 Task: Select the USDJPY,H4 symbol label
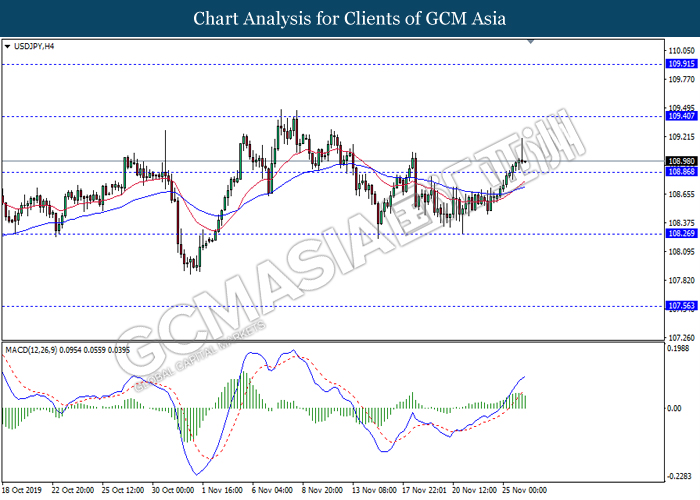coord(34,46)
